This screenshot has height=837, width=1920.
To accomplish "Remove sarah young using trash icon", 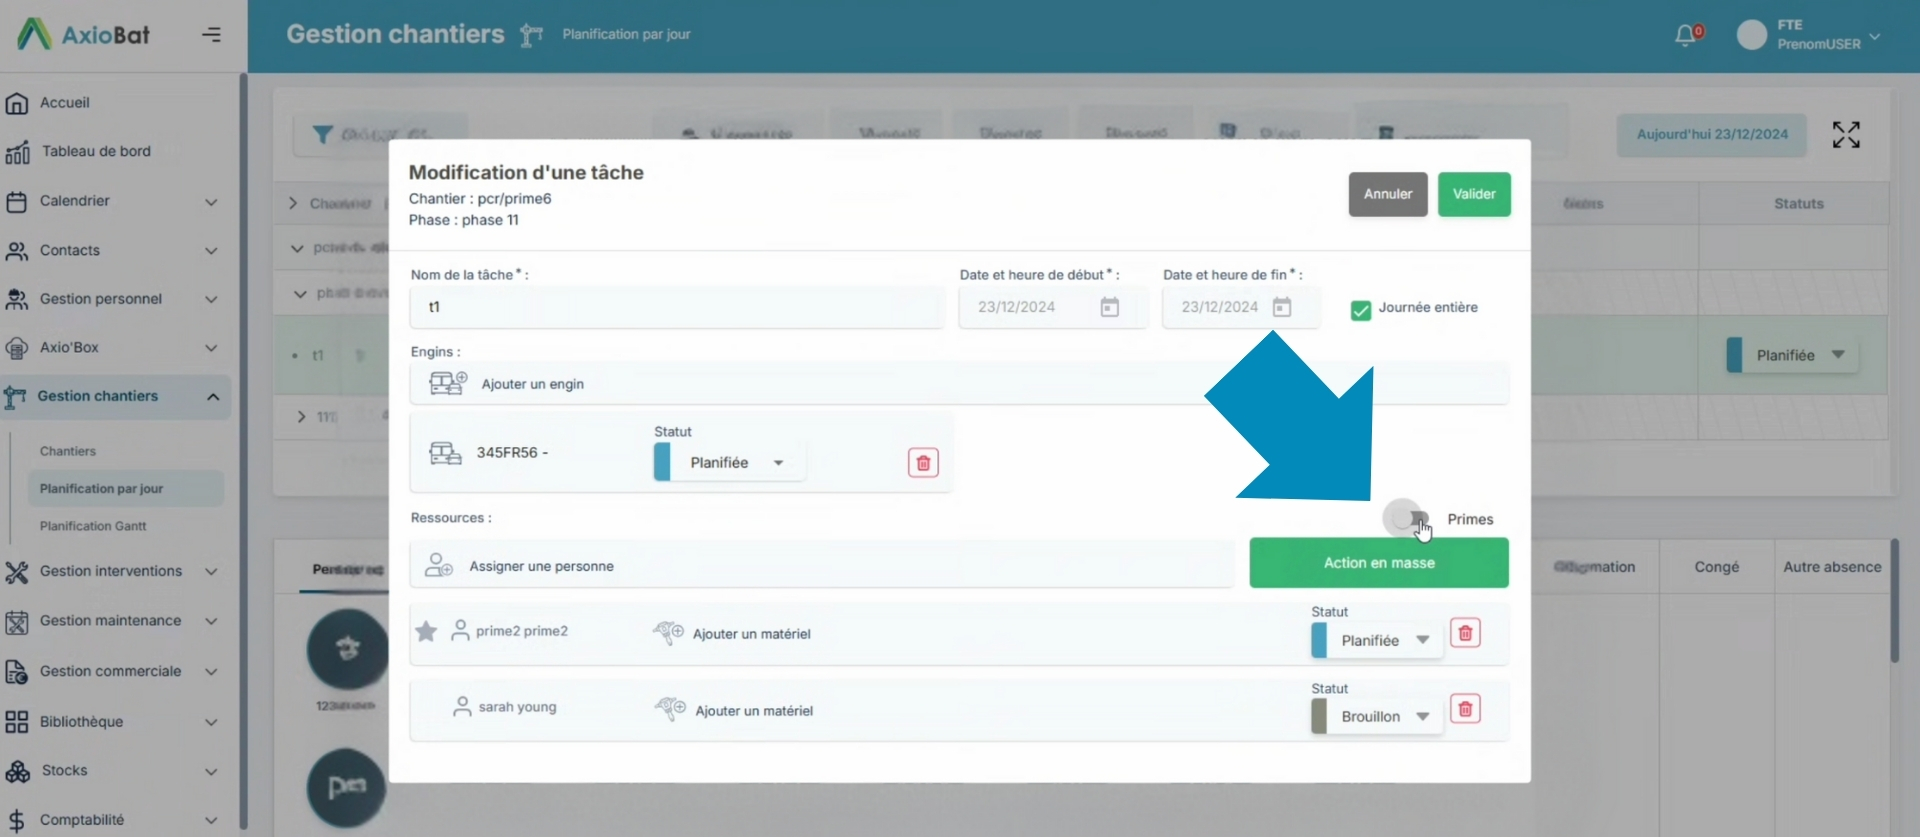I will coord(1465,710).
